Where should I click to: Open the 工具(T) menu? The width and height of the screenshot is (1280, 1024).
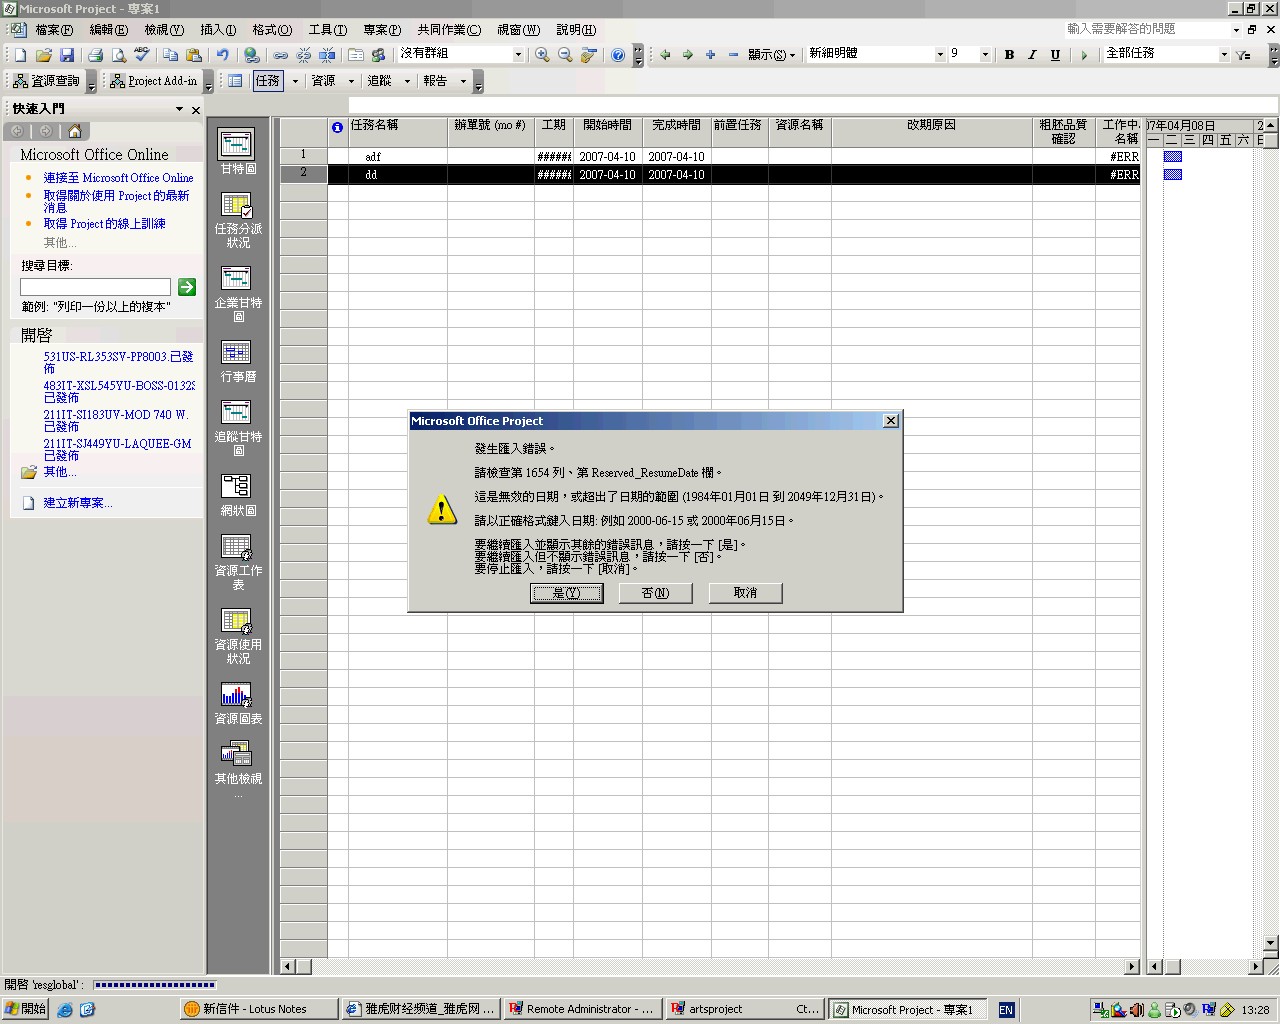coord(327,30)
